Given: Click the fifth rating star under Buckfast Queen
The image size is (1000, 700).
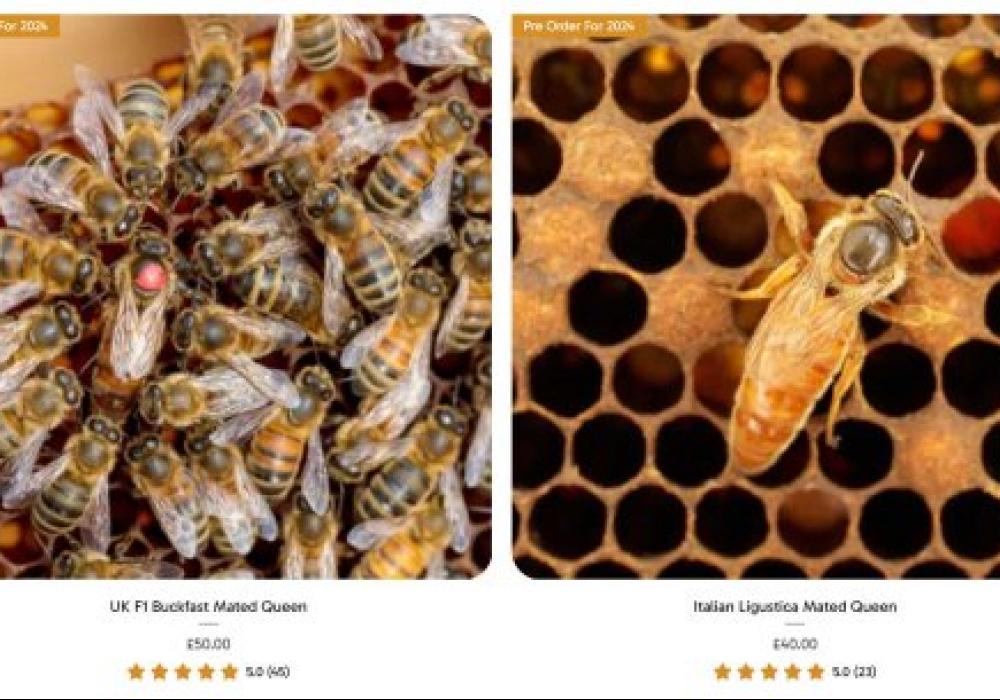Looking at the screenshot, I should [230, 671].
